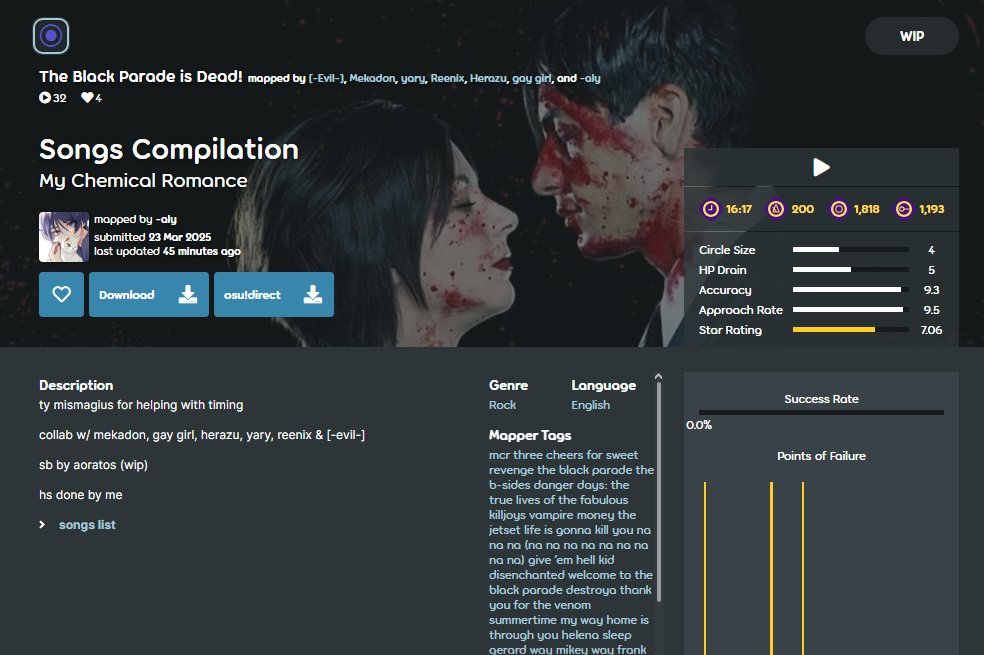Screen dimensions: 984x655
Task: Click the play count icon
Action: click(x=45, y=97)
